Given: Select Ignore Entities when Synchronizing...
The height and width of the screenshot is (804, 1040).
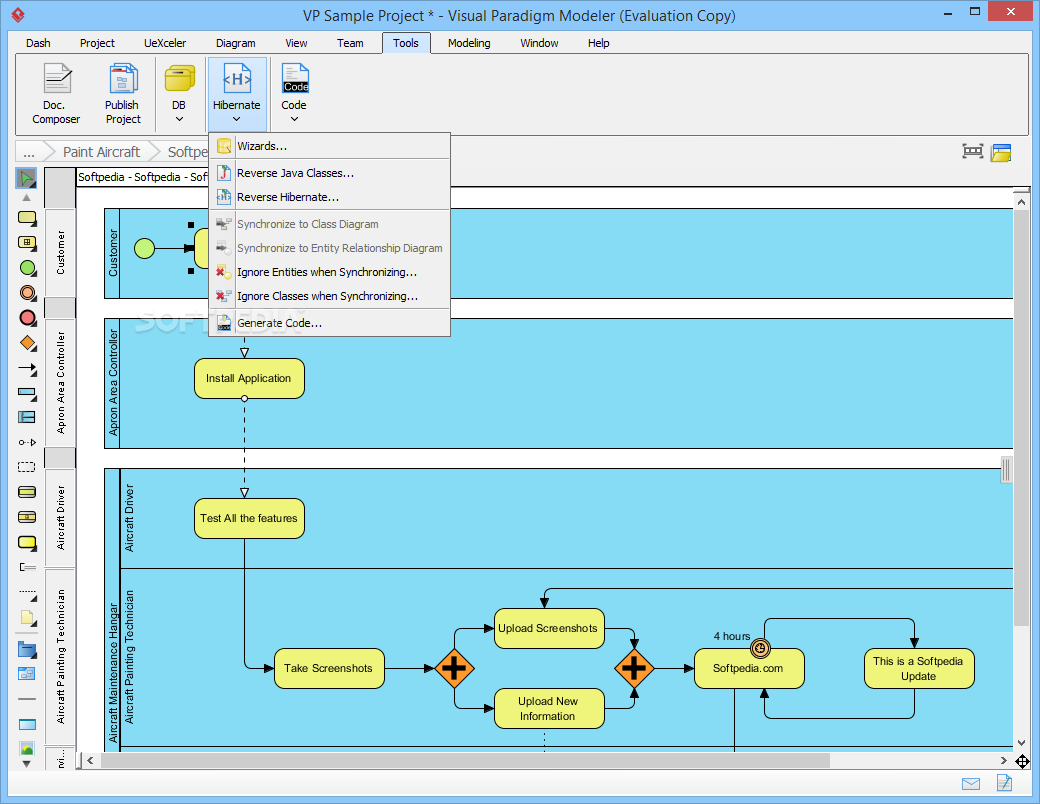Looking at the screenshot, I should click(330, 272).
